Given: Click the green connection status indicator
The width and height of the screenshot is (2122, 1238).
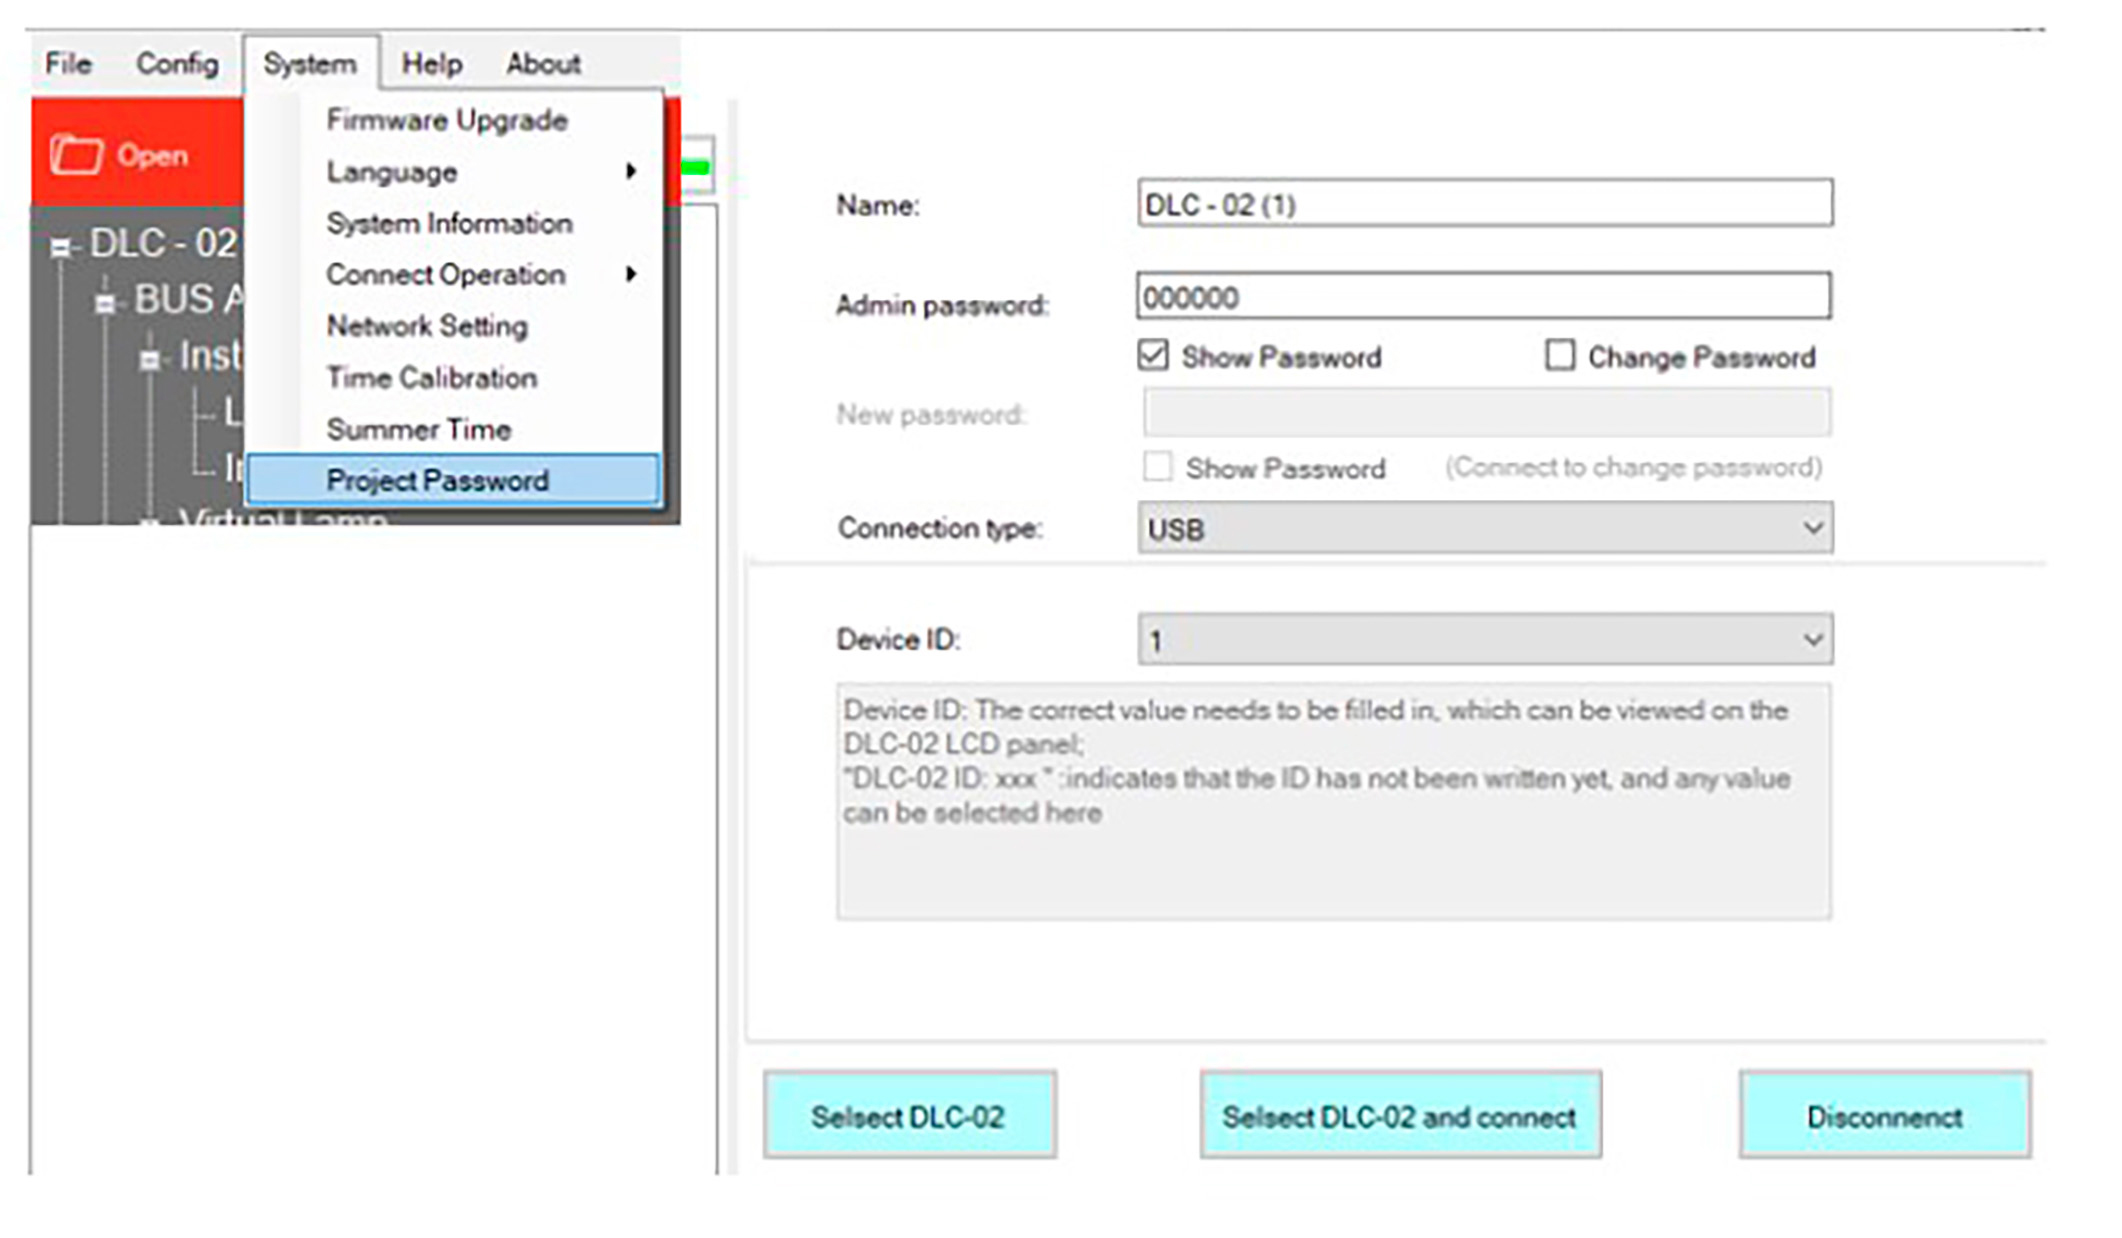Looking at the screenshot, I should [x=697, y=167].
